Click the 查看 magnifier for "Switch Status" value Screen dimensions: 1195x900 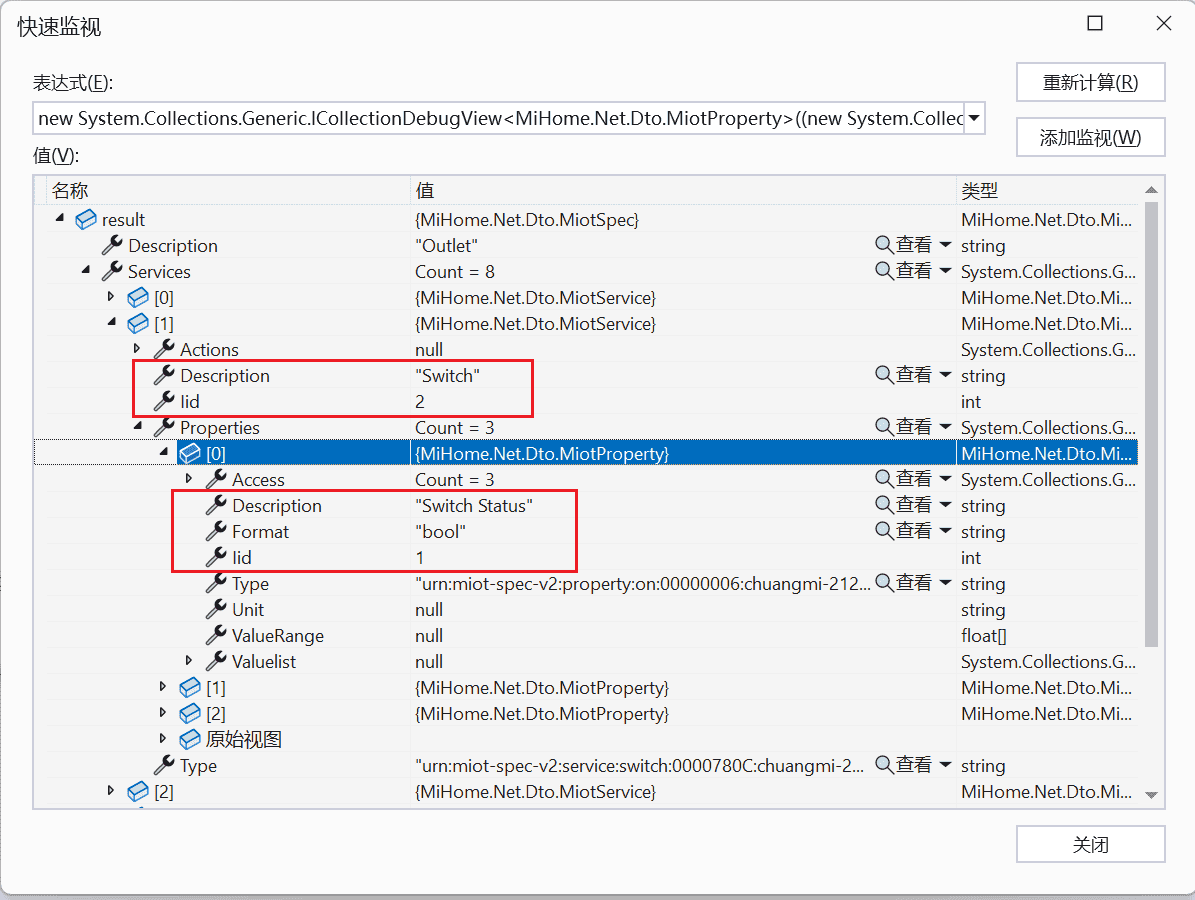(x=881, y=505)
